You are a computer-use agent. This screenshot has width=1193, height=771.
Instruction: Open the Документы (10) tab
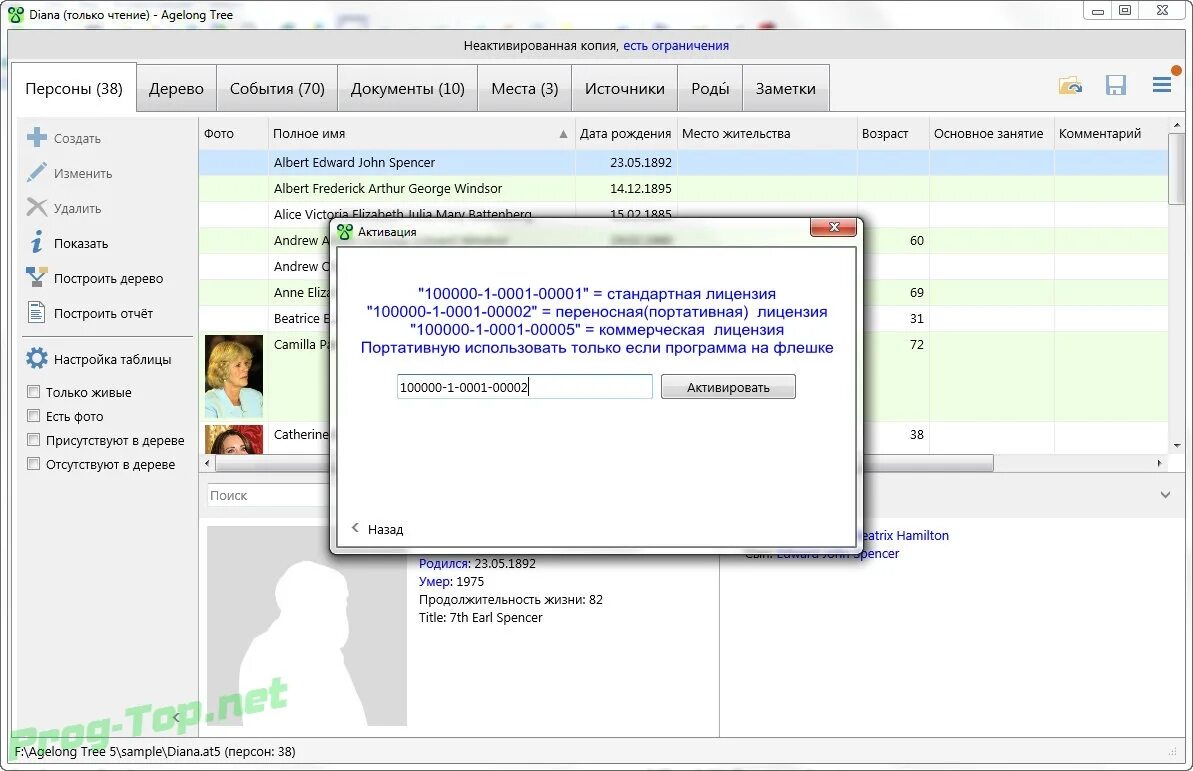tap(408, 88)
